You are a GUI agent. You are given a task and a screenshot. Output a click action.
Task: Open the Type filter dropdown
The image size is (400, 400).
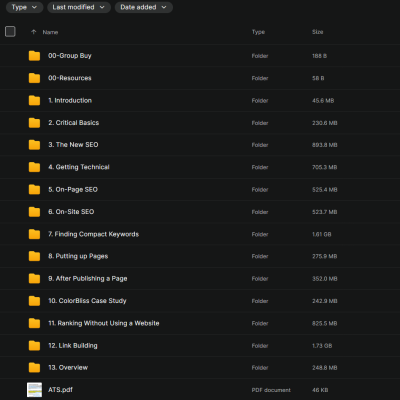coord(24,7)
